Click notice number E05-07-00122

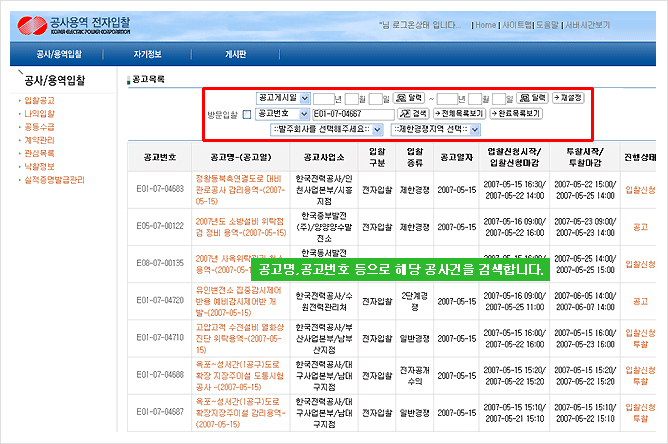pos(160,226)
